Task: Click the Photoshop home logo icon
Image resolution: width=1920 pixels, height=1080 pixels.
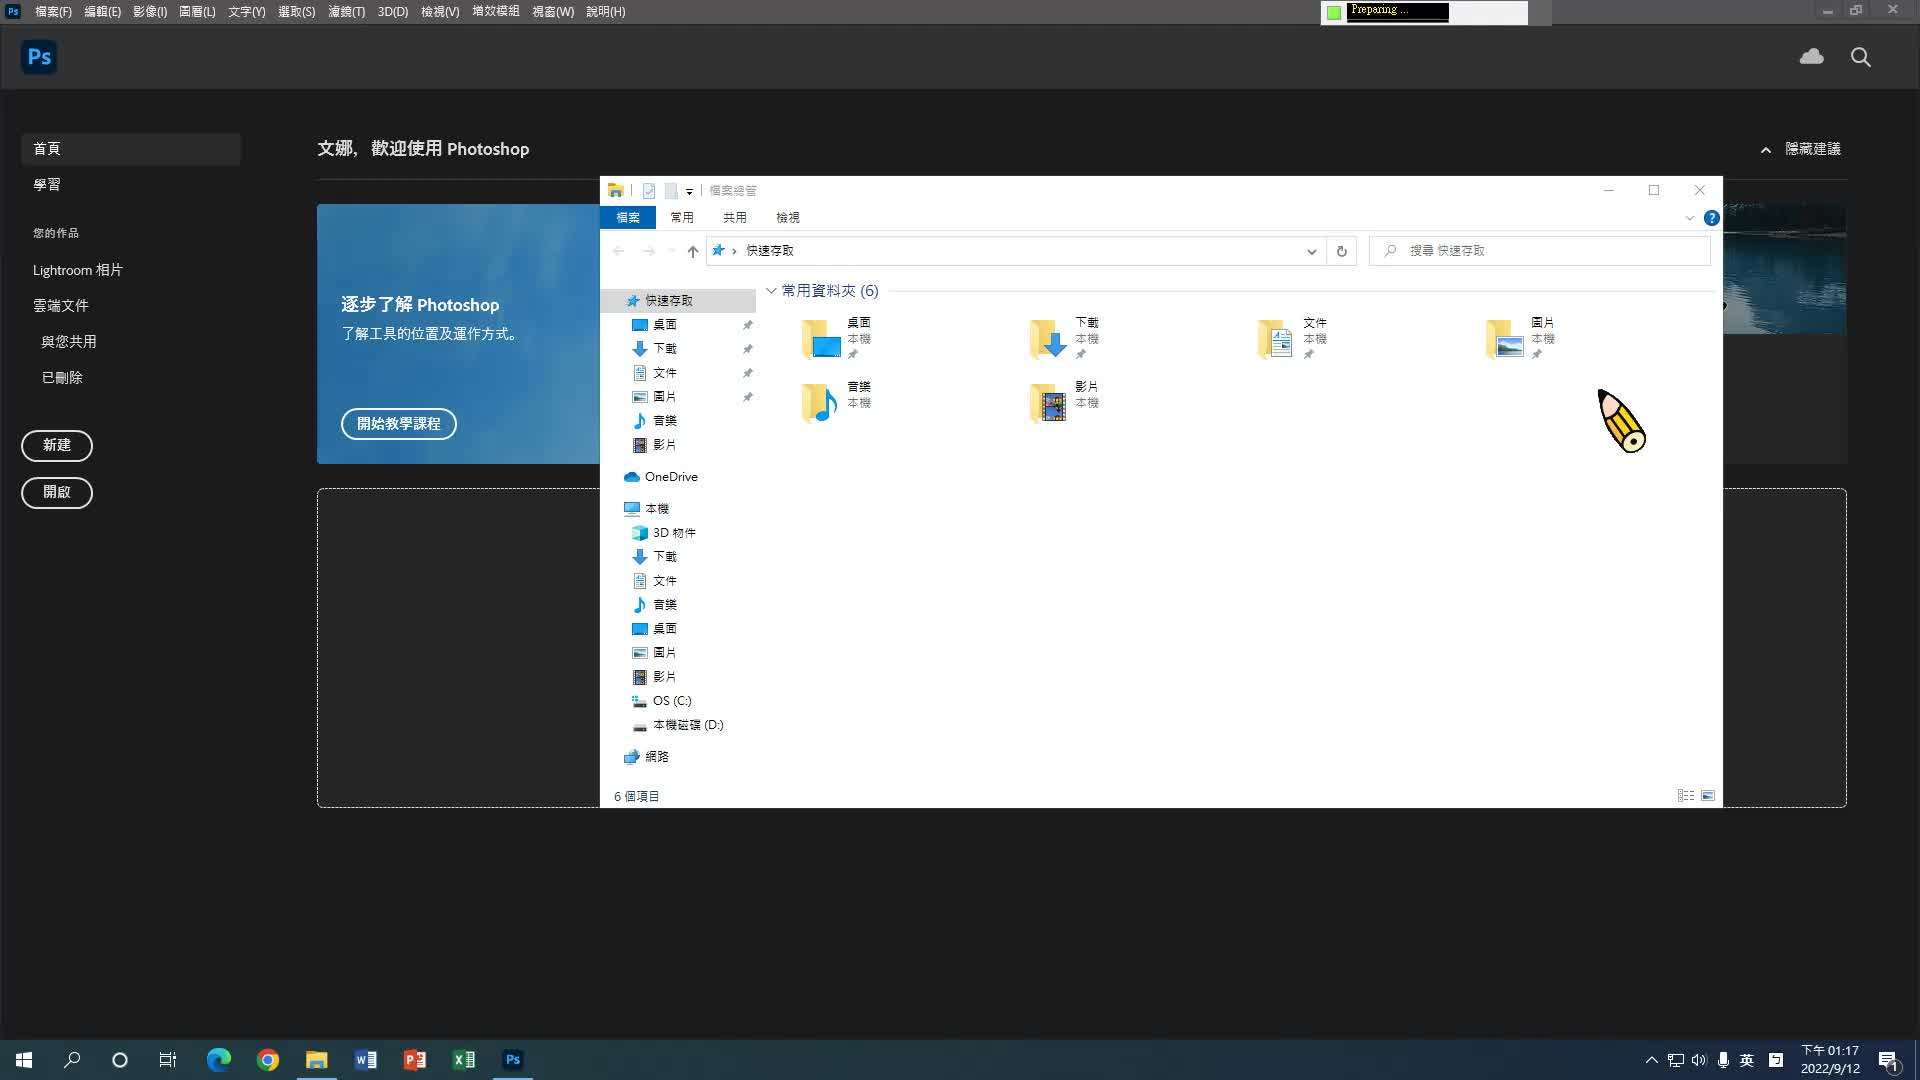Action: (39, 57)
